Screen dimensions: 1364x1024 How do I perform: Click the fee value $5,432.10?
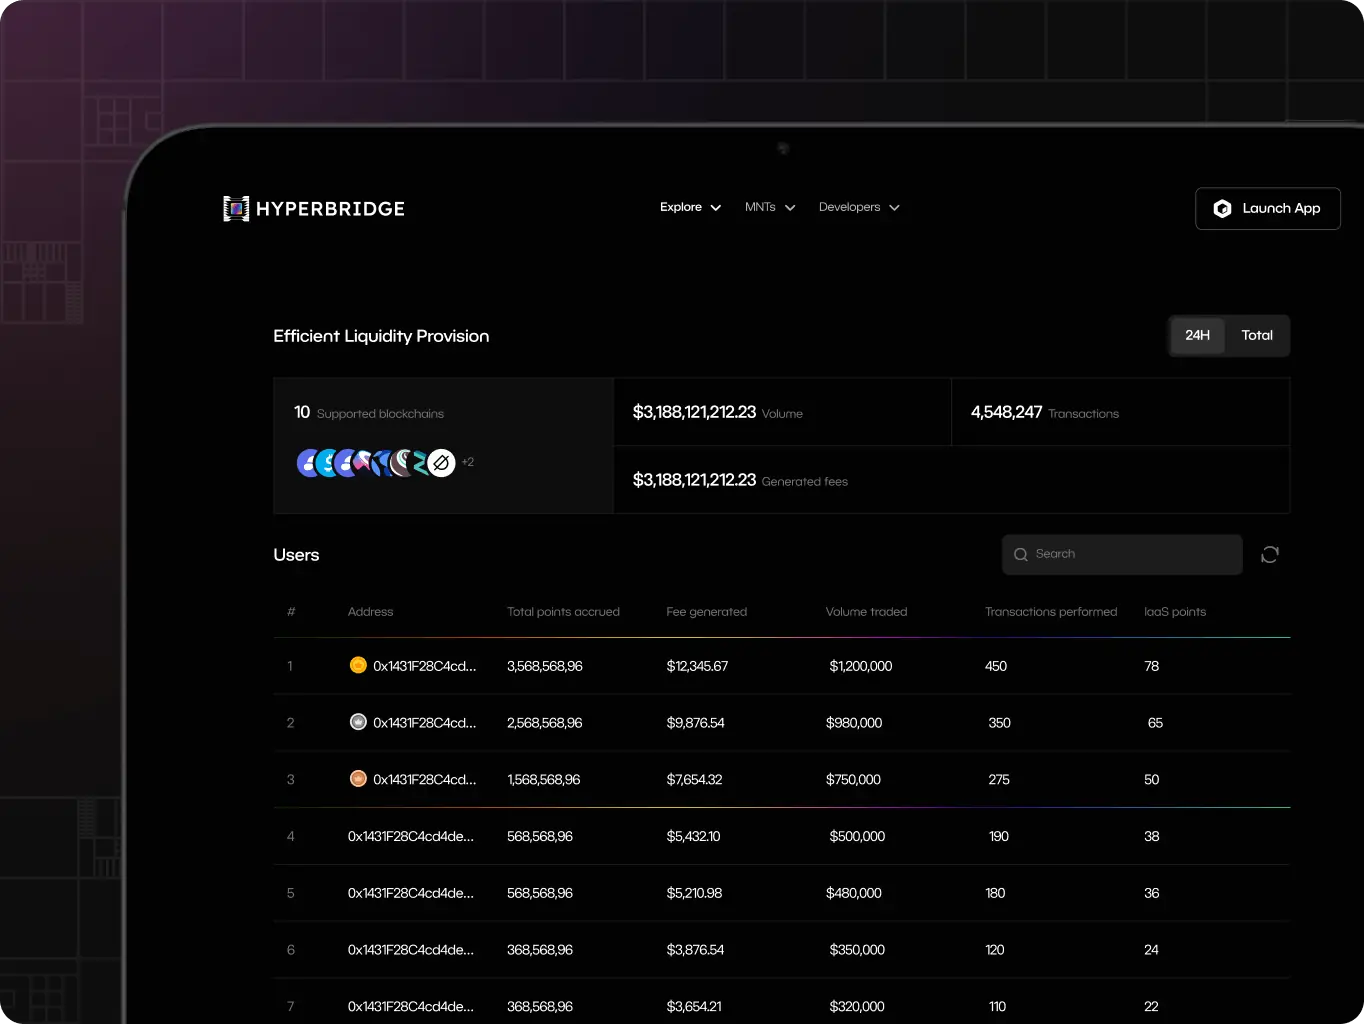pos(694,836)
